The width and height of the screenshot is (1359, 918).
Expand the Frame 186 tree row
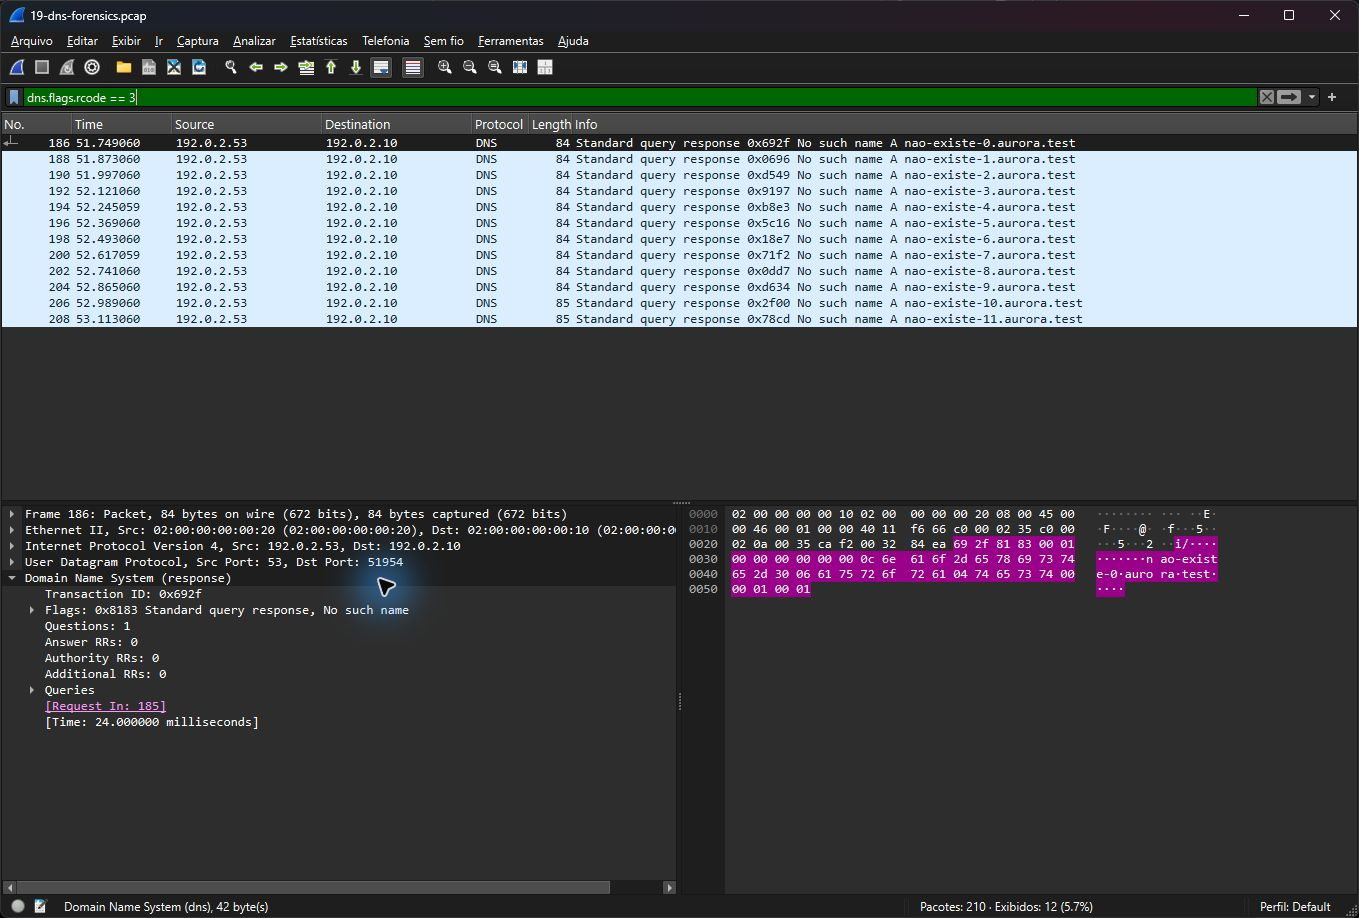[x=12, y=514]
